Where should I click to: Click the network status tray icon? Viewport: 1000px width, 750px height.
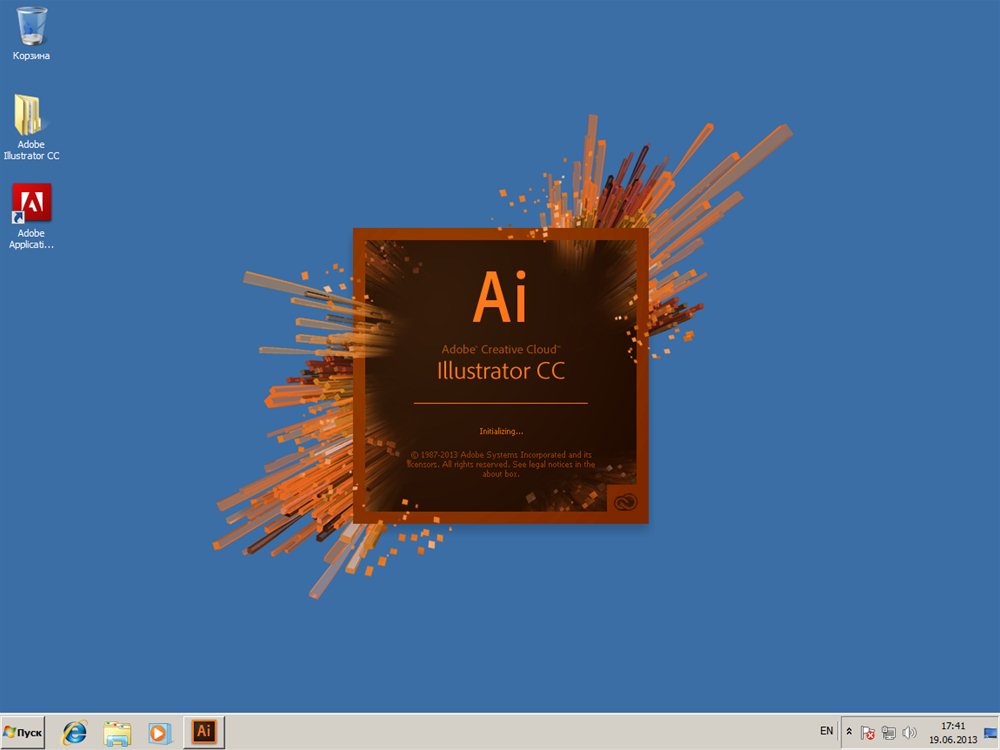point(888,732)
